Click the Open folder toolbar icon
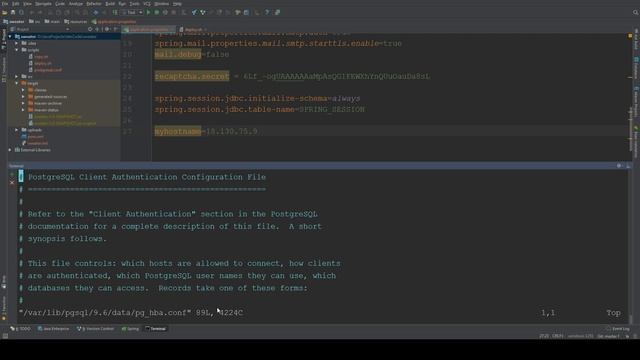640x360 pixels. point(5,13)
